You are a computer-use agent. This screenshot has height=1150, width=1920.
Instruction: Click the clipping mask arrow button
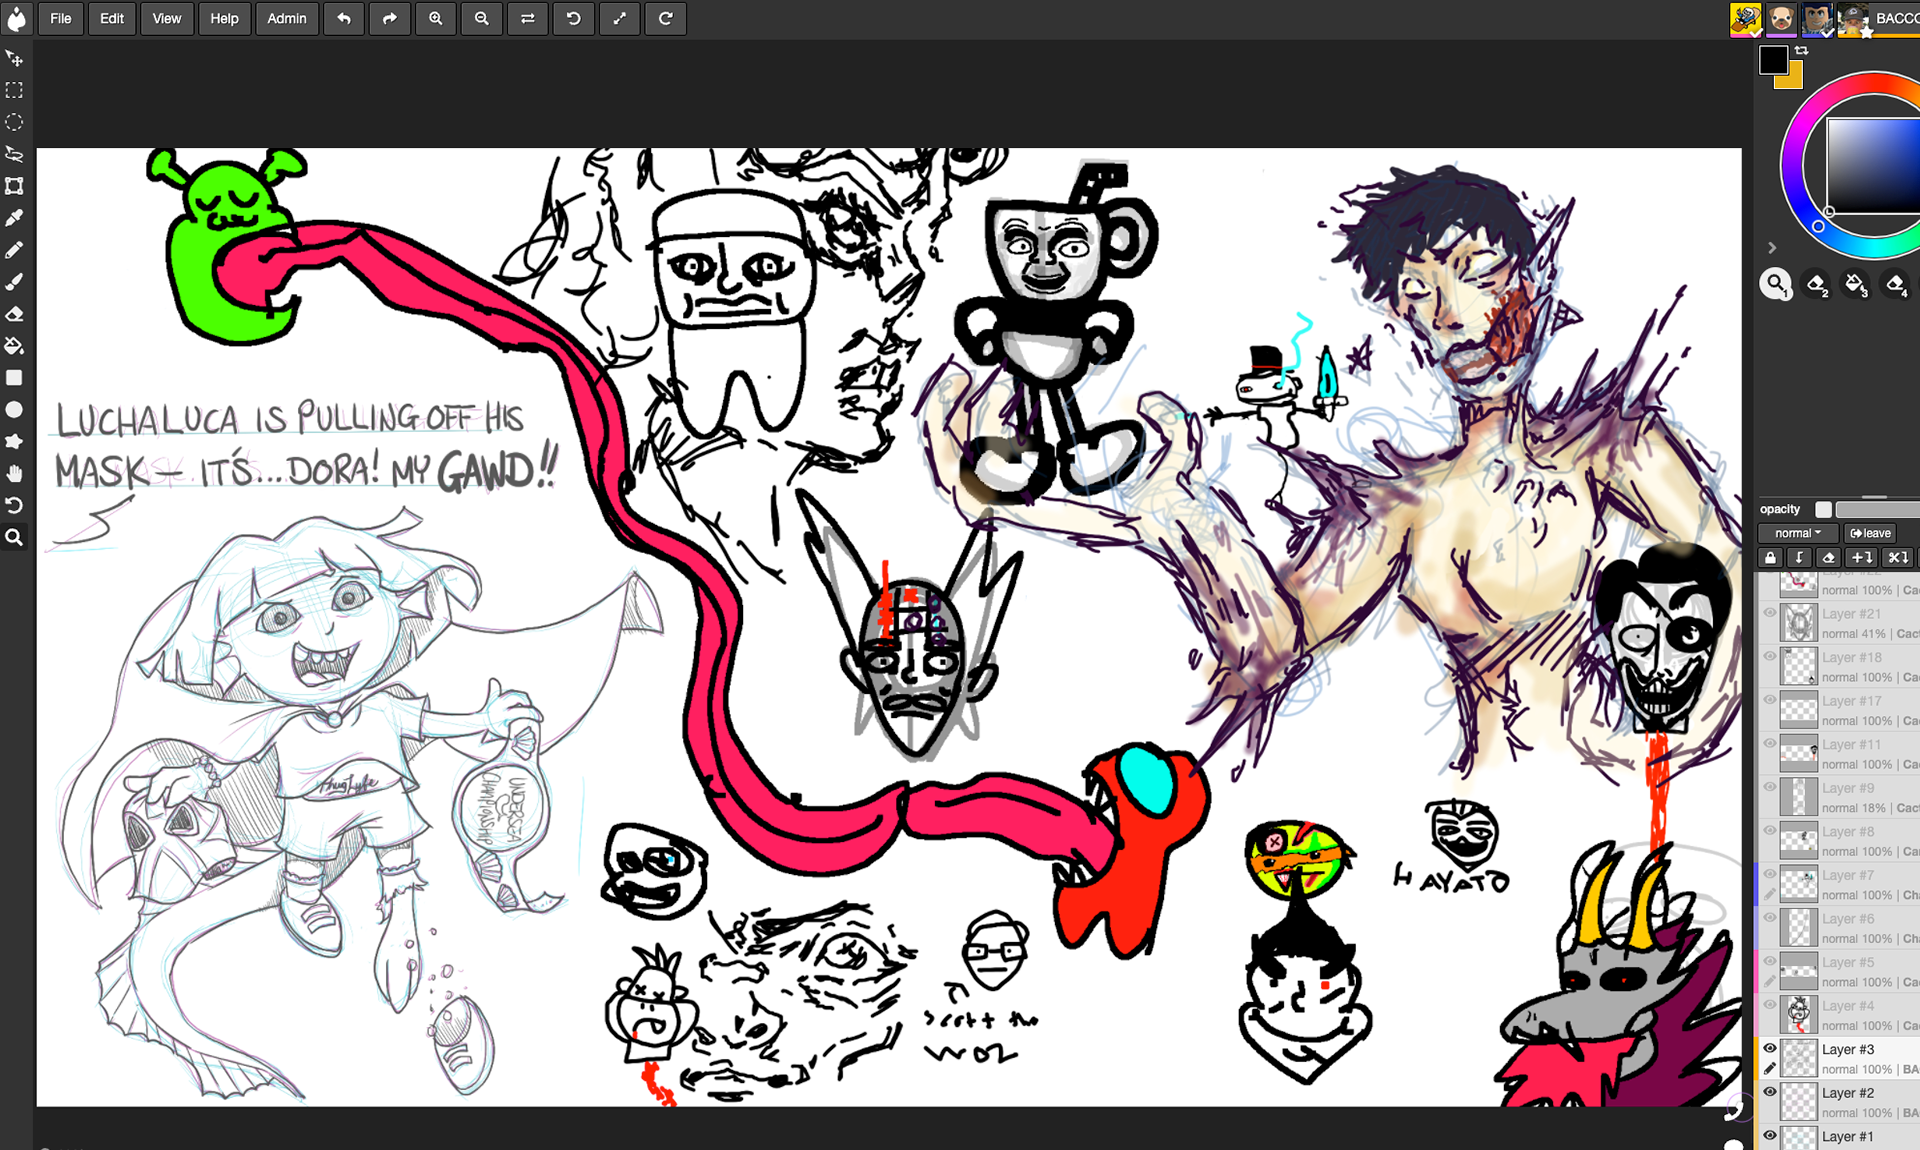coord(1800,558)
